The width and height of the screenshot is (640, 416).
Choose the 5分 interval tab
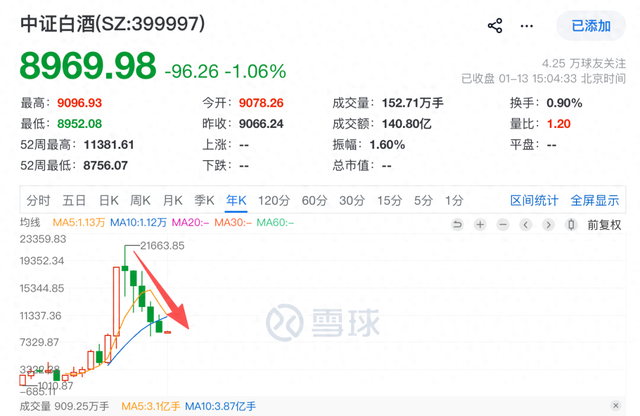(423, 200)
